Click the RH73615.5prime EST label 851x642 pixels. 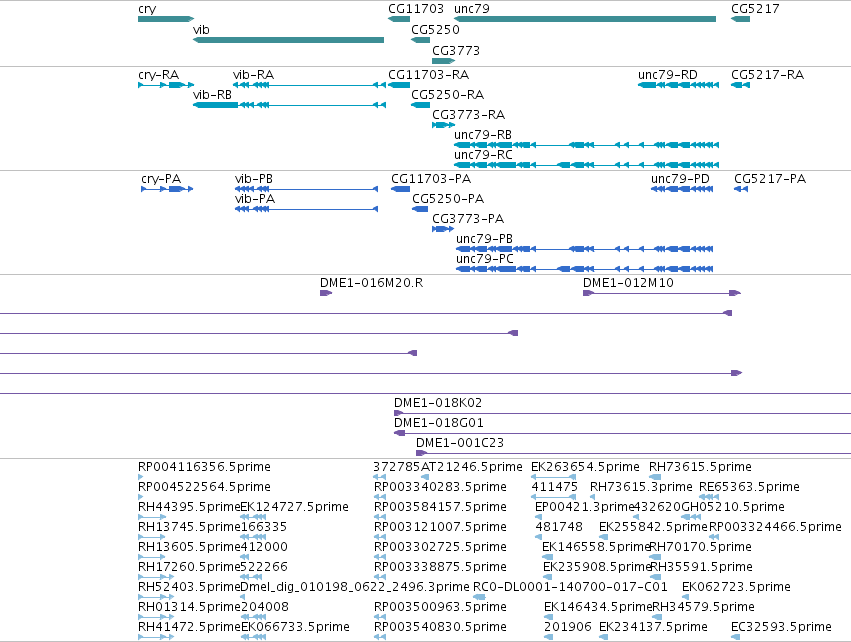coord(700,467)
